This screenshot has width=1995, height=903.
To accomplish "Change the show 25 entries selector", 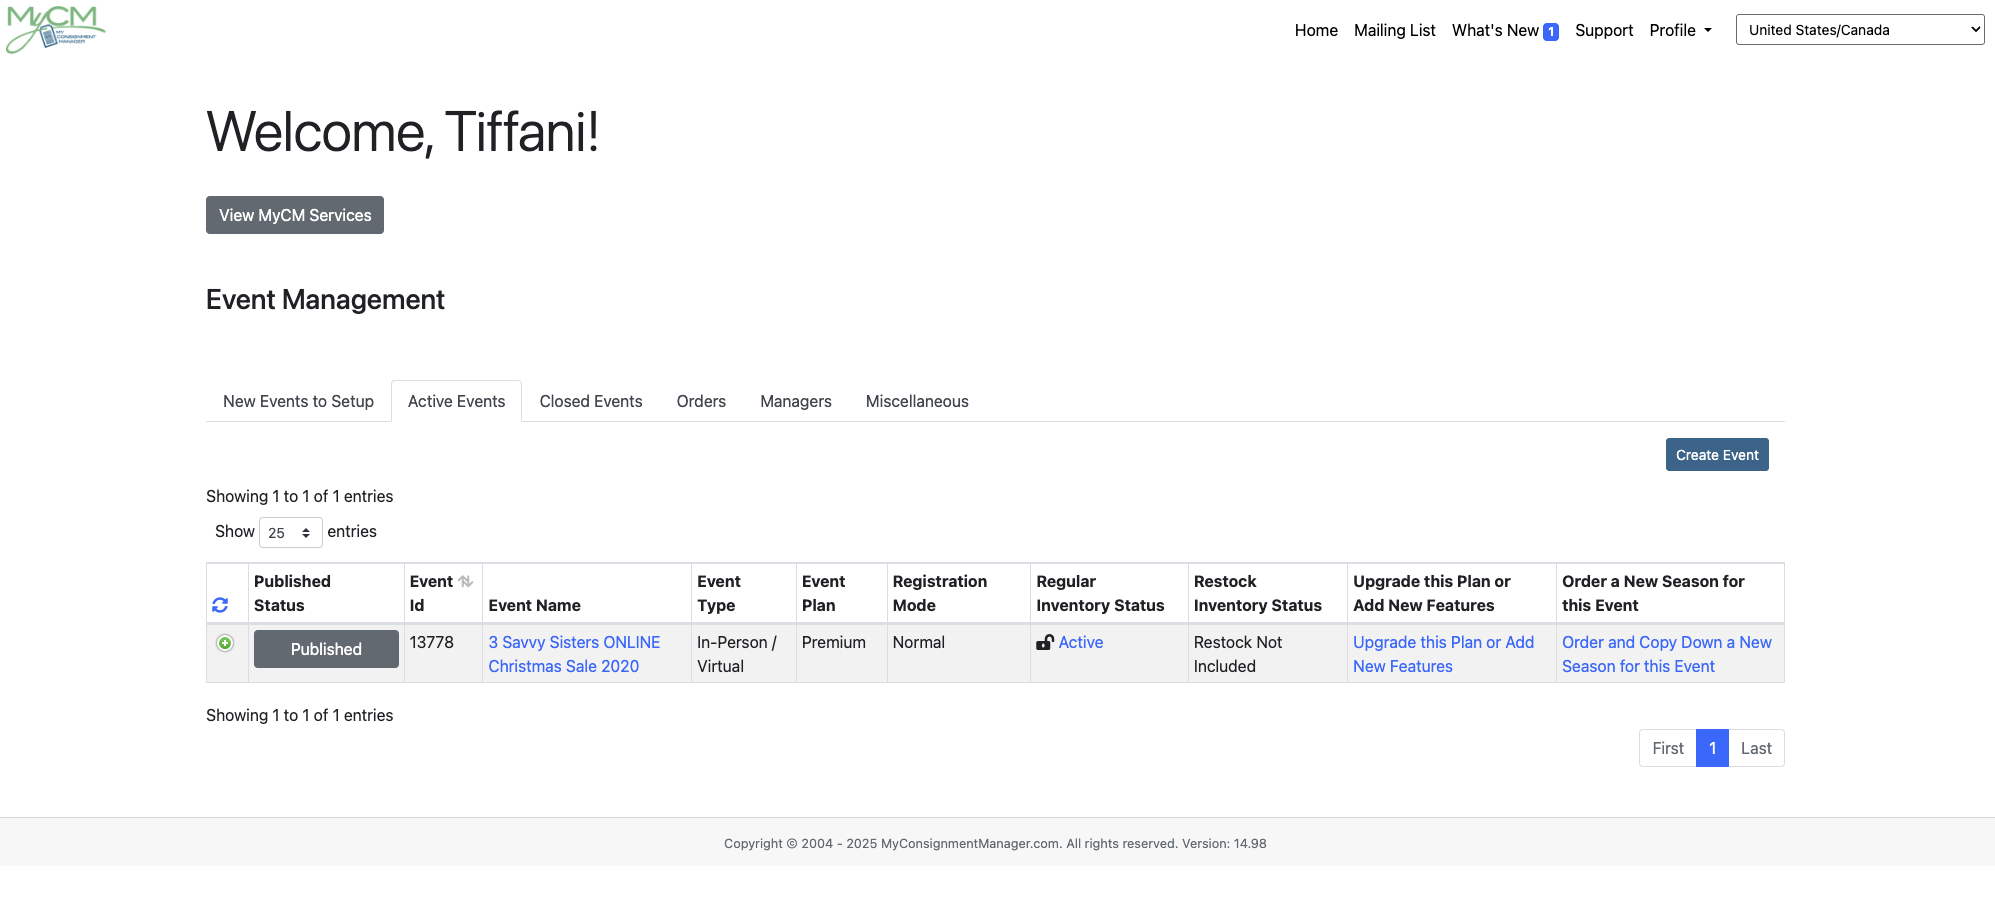I will click(290, 532).
